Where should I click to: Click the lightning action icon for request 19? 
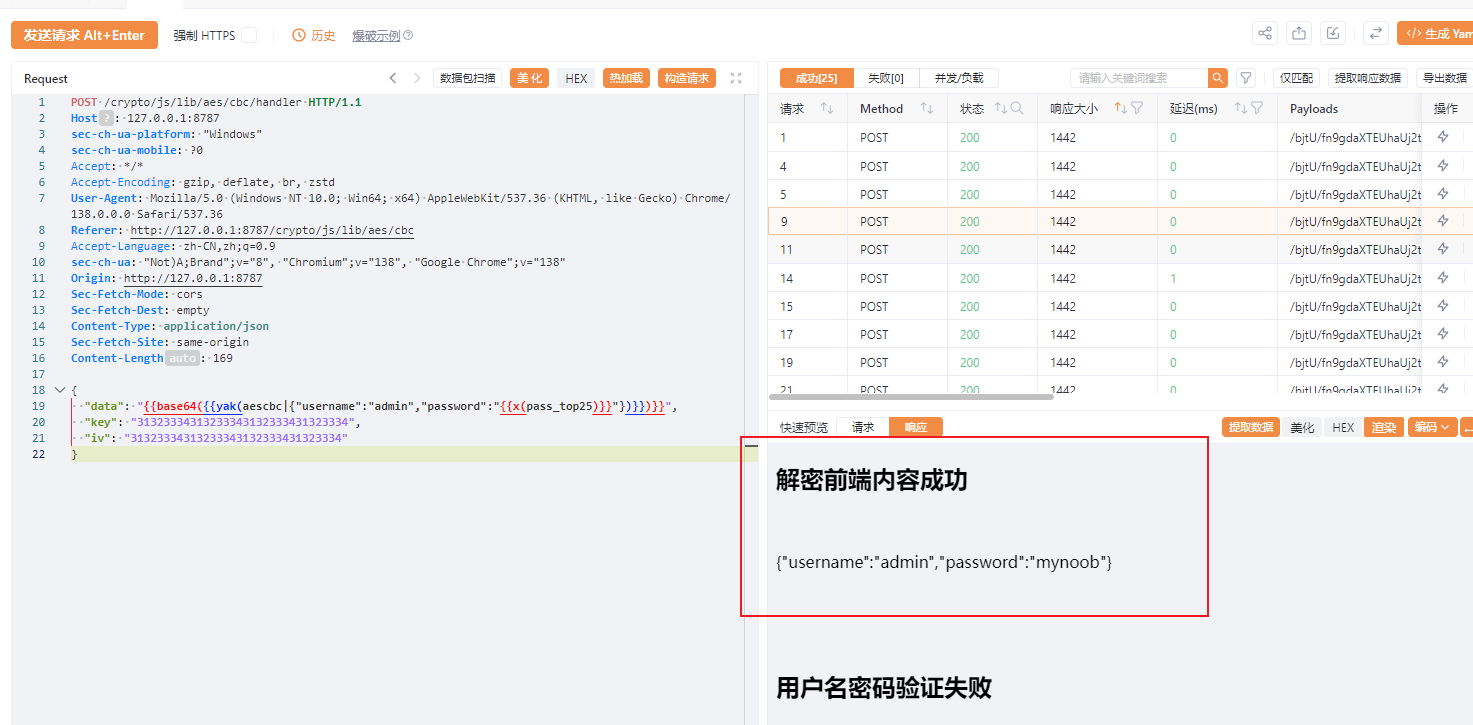tap(1443, 362)
